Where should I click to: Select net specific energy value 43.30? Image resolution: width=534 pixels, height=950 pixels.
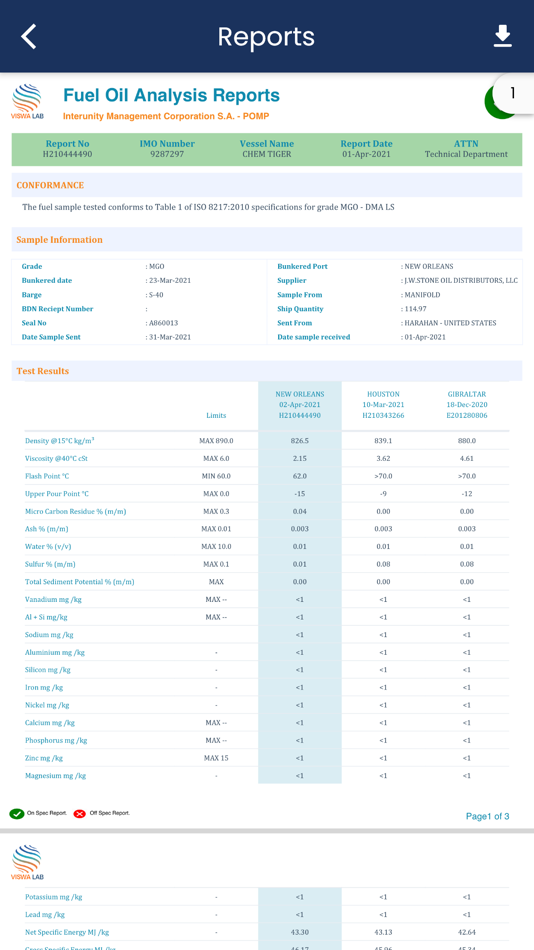click(299, 932)
